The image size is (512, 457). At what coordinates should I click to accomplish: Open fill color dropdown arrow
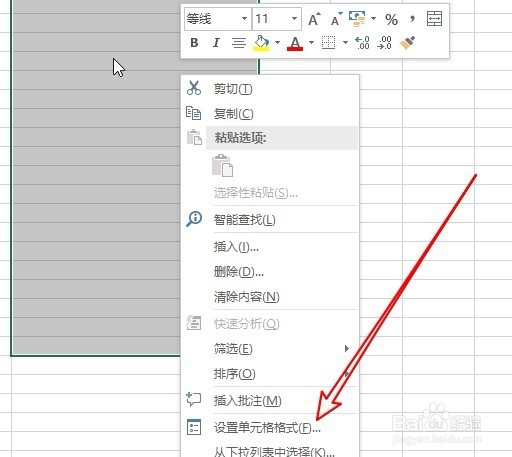277,43
